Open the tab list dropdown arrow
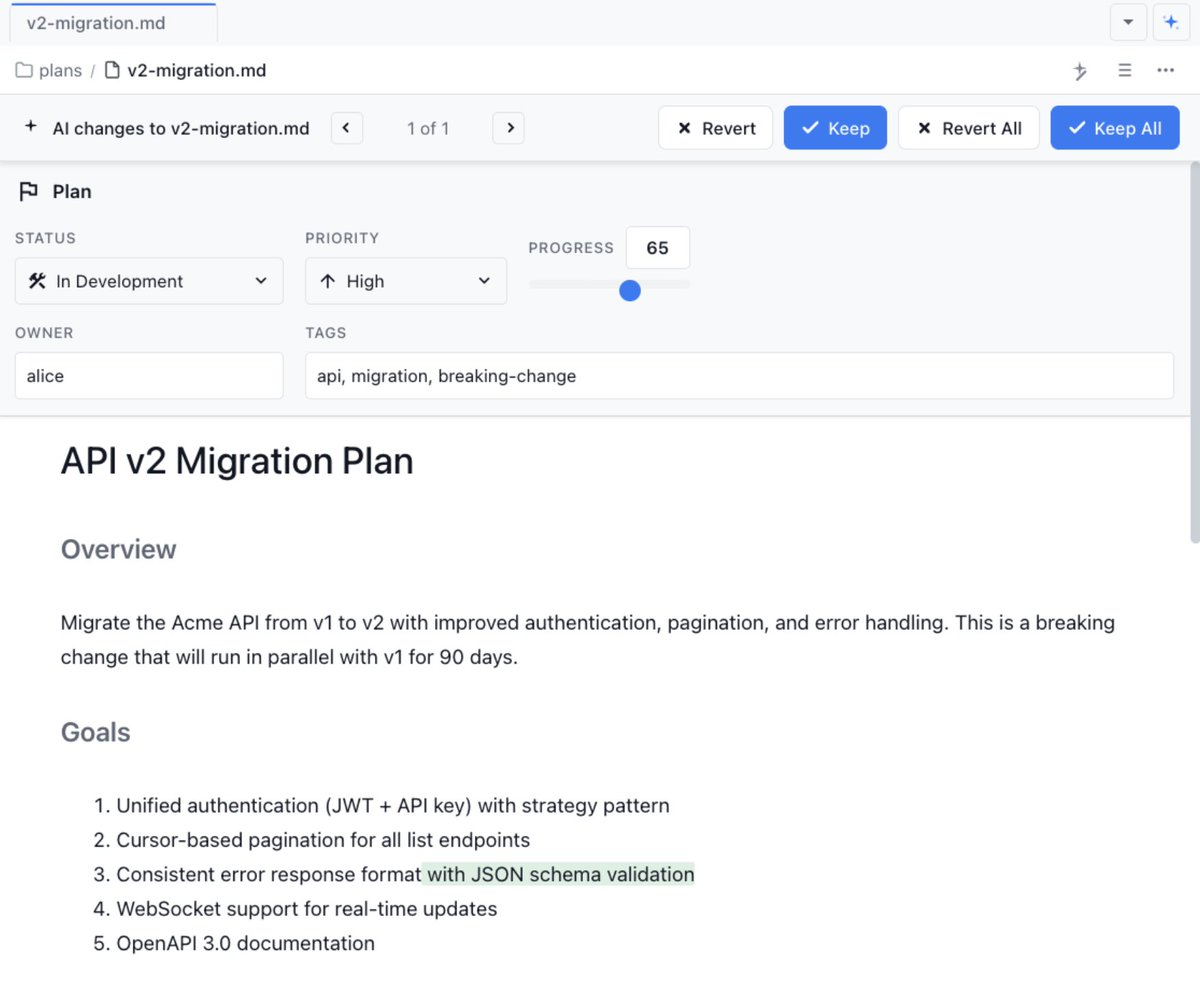Screen dimensions: 1200x989 (x=1128, y=22)
